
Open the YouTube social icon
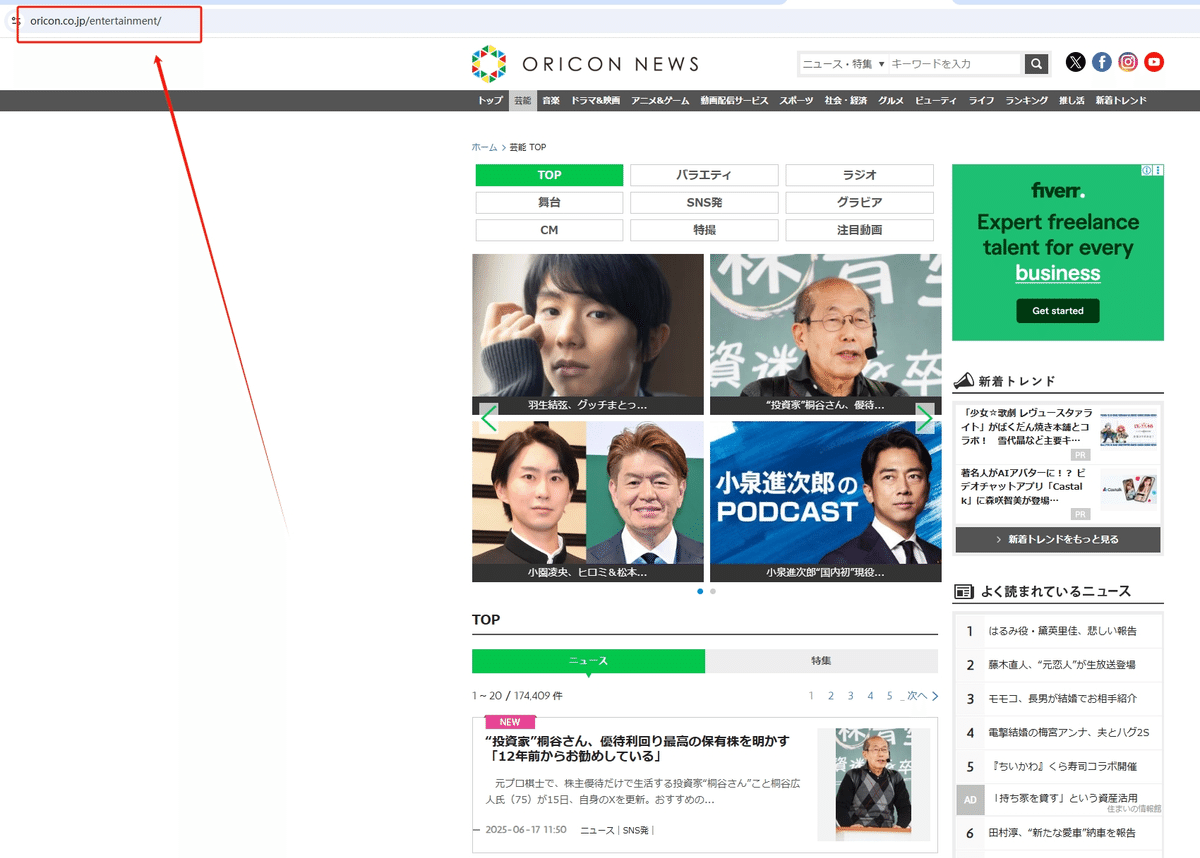point(1154,62)
